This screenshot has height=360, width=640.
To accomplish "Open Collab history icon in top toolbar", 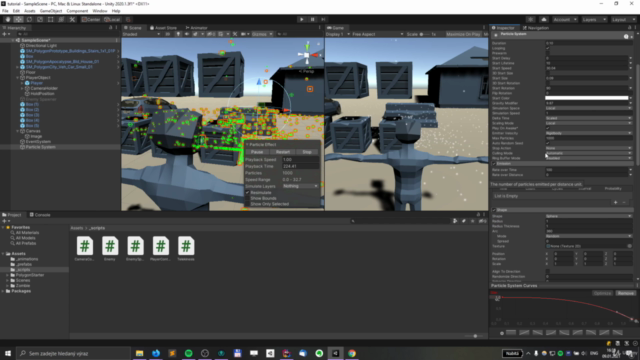I will pos(530,19).
